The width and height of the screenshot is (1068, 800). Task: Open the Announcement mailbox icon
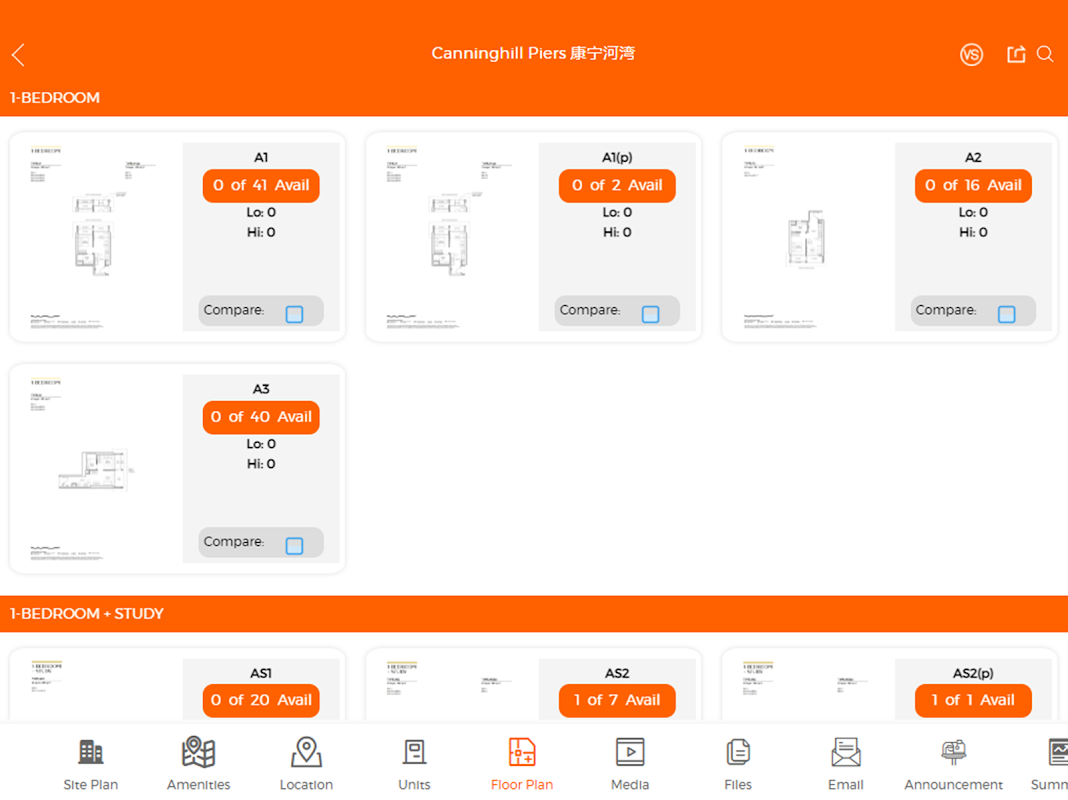point(954,752)
